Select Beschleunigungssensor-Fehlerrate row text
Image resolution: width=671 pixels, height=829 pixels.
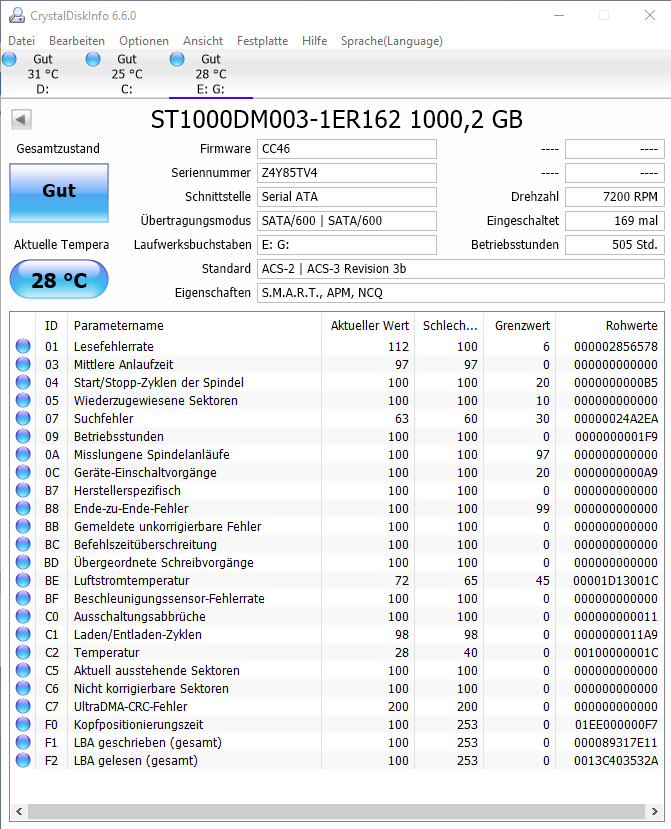click(169, 598)
